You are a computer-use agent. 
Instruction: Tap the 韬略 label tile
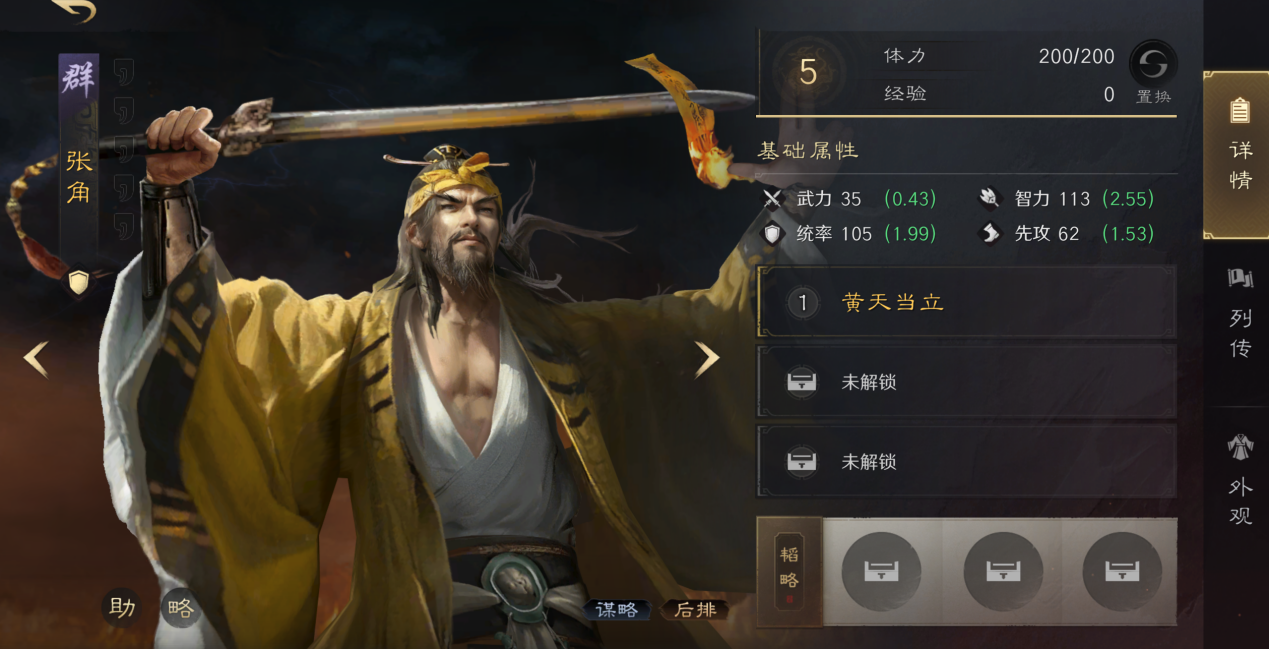click(x=789, y=571)
